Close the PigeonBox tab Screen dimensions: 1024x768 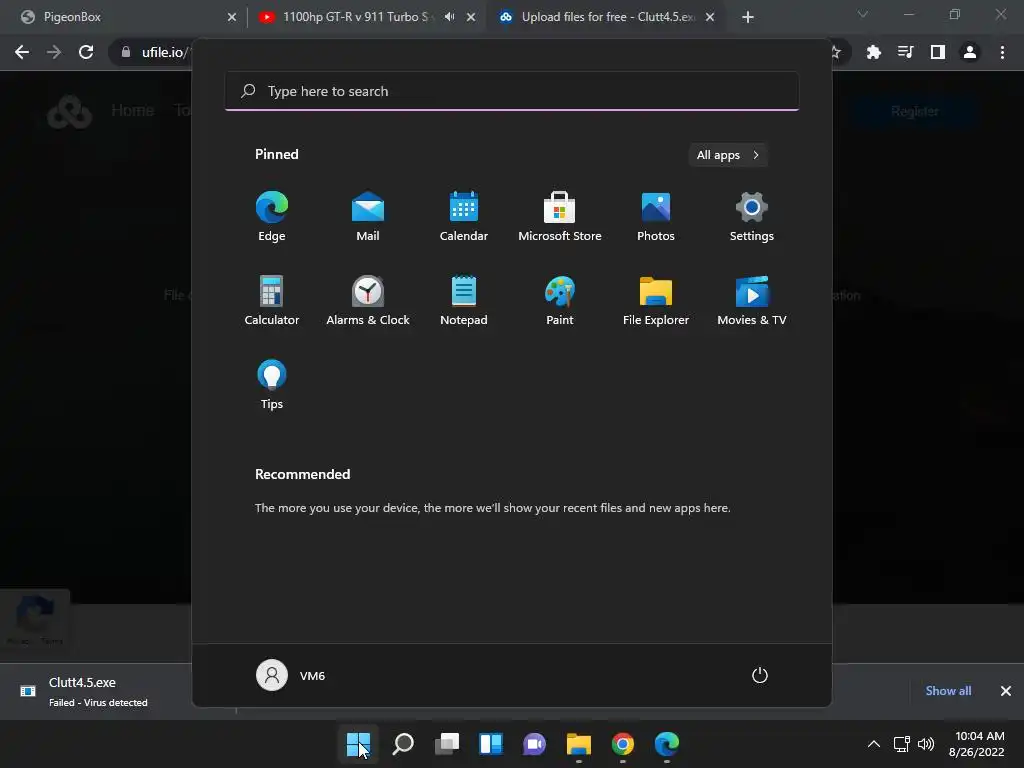[232, 17]
